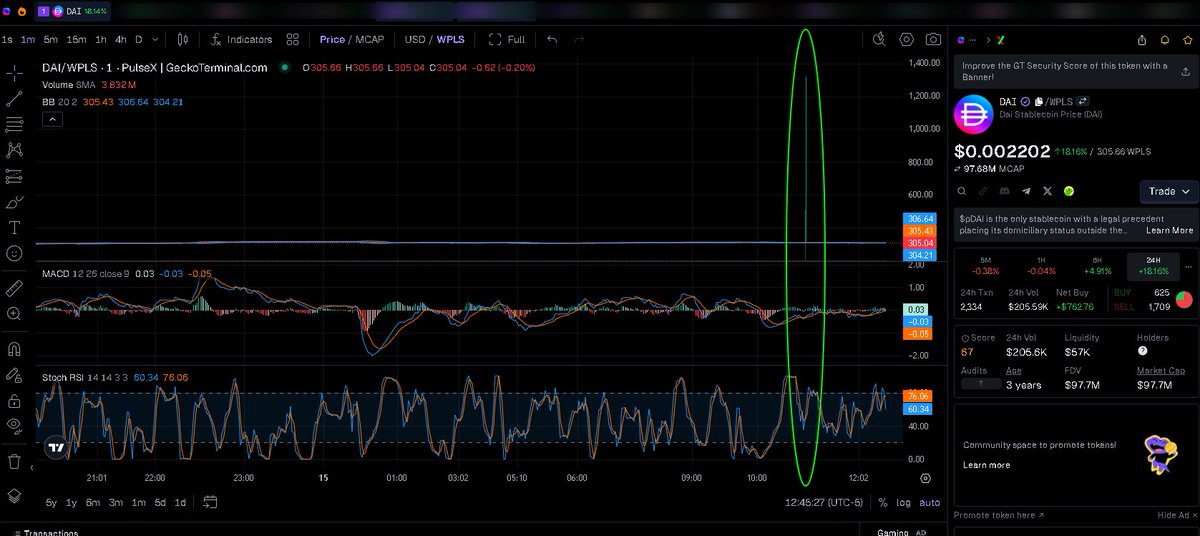Select the pattern drawing tool
The height and width of the screenshot is (536, 1200).
point(14,150)
